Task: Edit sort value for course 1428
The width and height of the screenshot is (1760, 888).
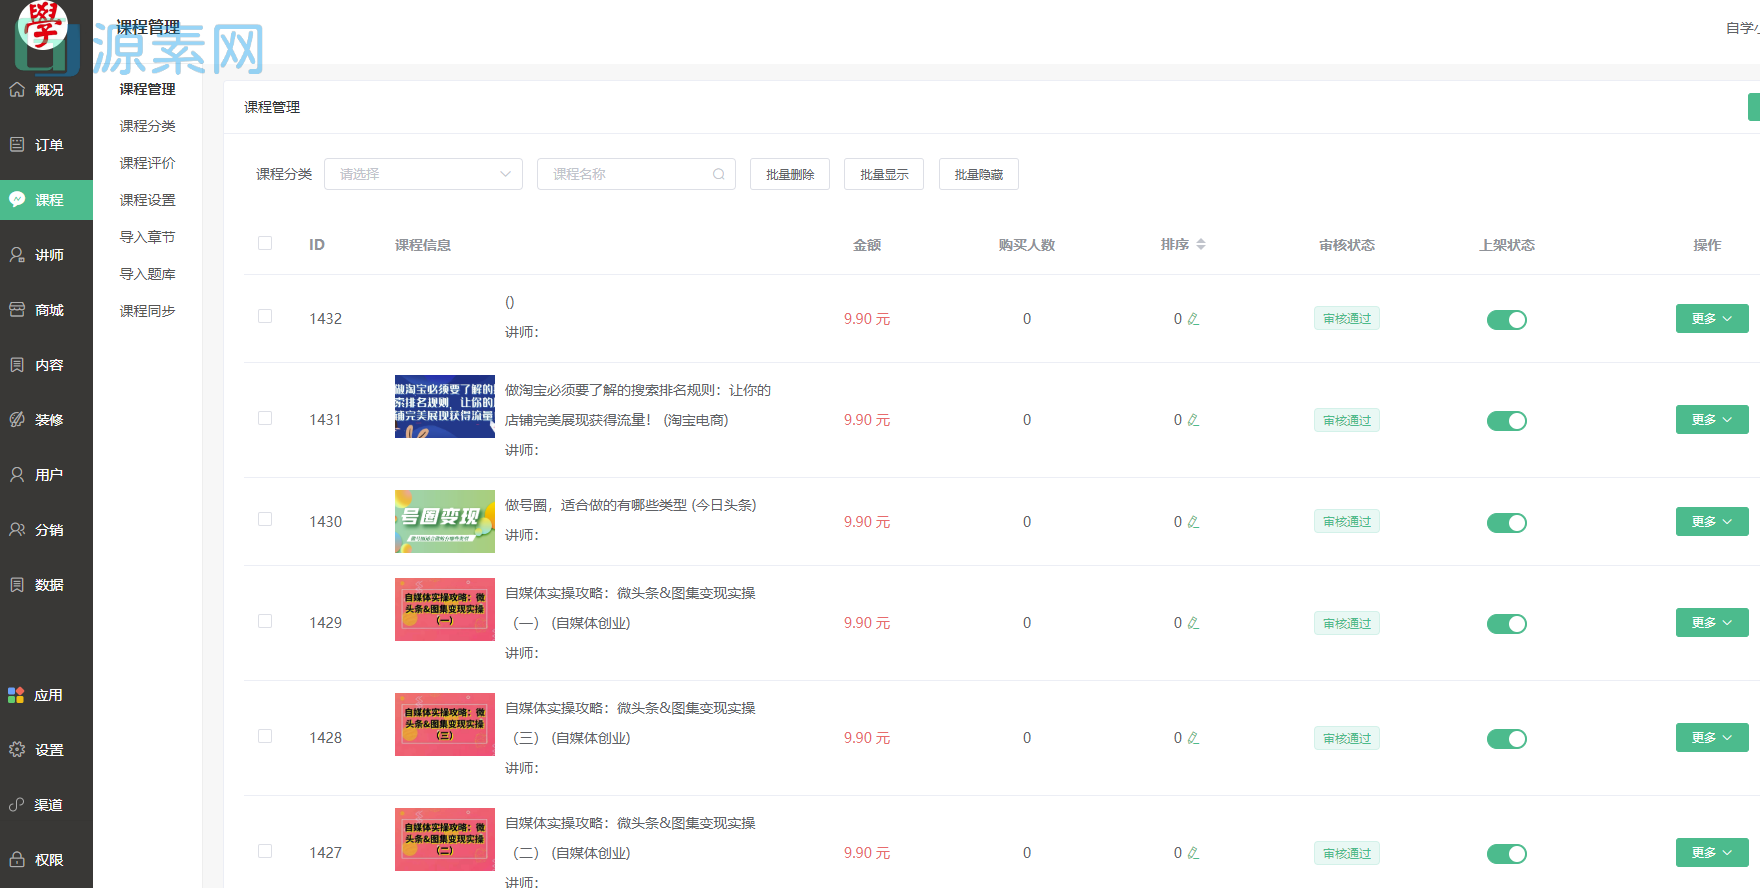Action: click(x=1193, y=738)
